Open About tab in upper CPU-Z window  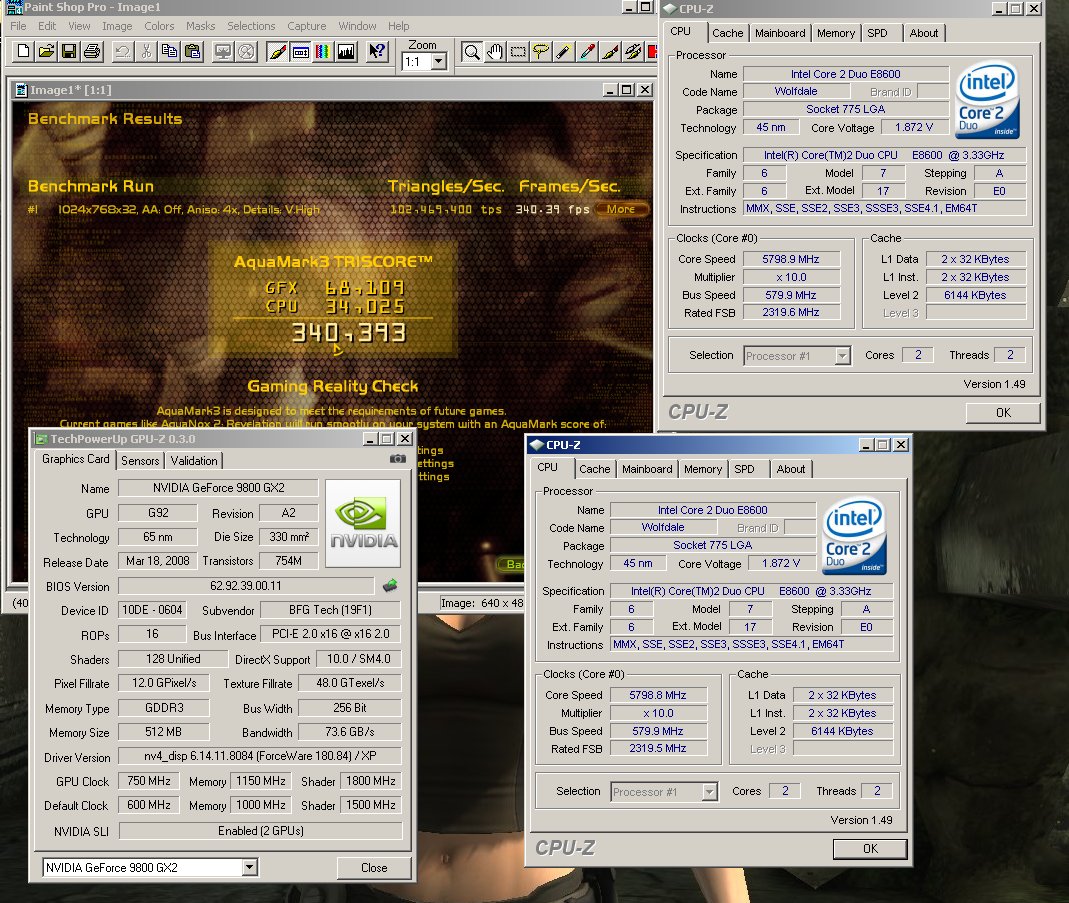[x=924, y=33]
